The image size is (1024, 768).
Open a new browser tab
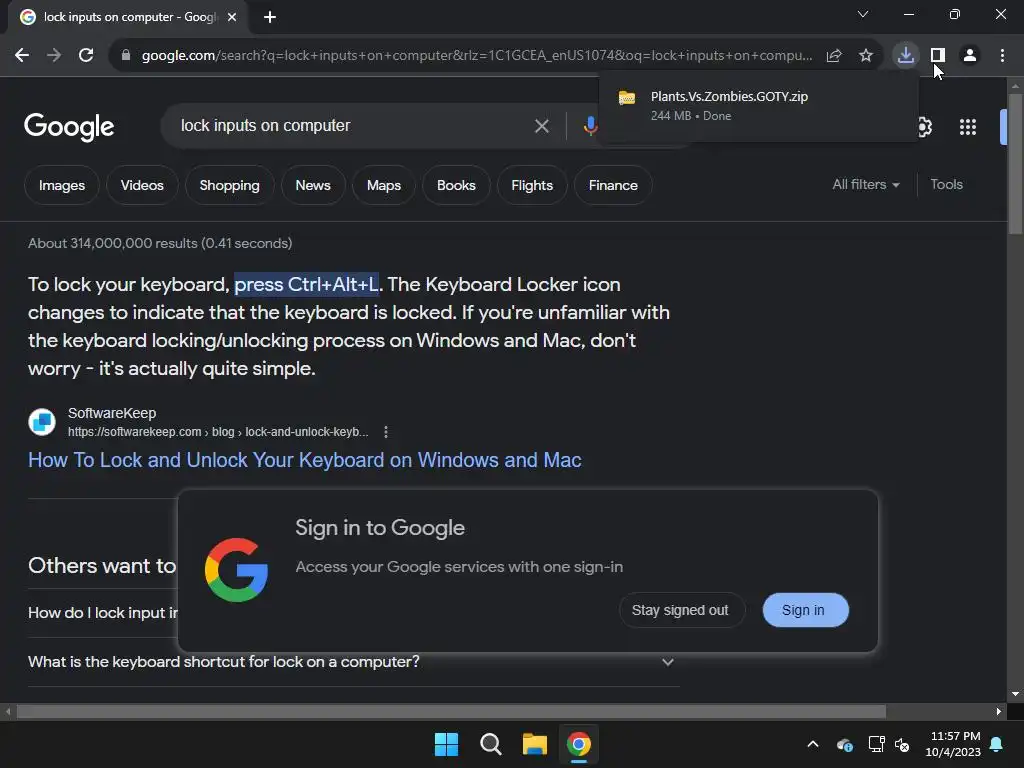270,17
